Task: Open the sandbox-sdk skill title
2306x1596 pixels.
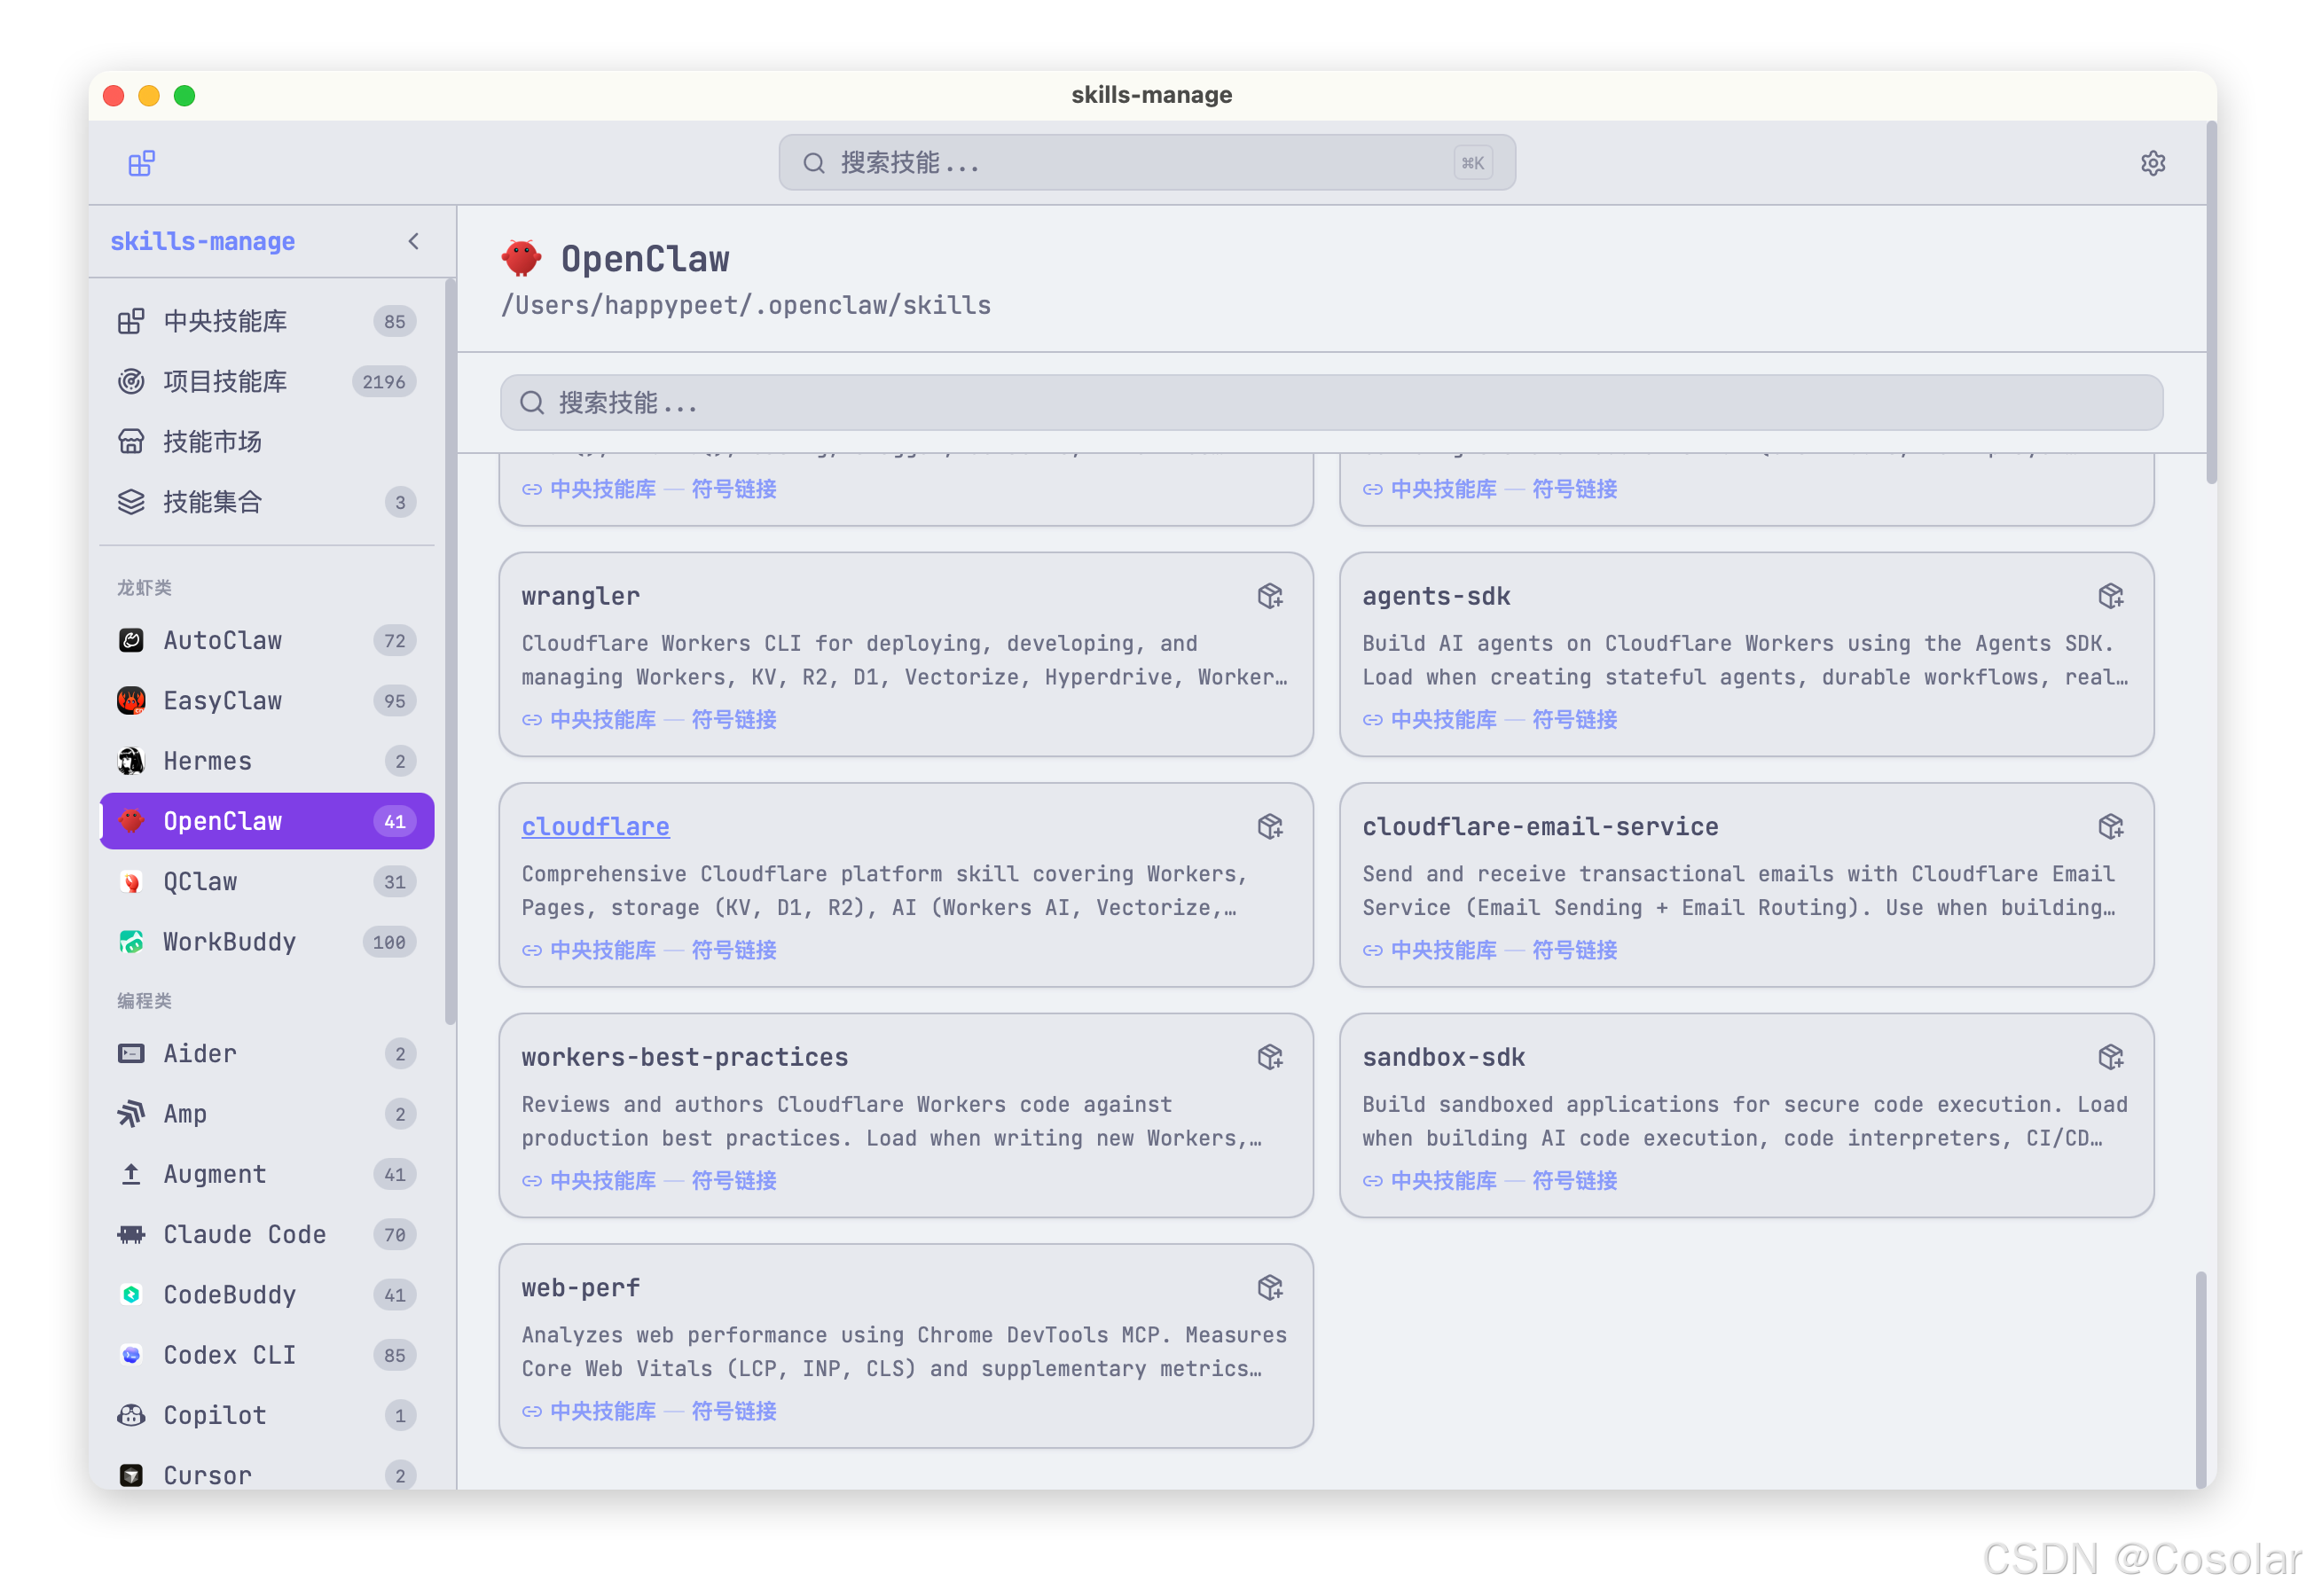Action: (x=1443, y=1057)
